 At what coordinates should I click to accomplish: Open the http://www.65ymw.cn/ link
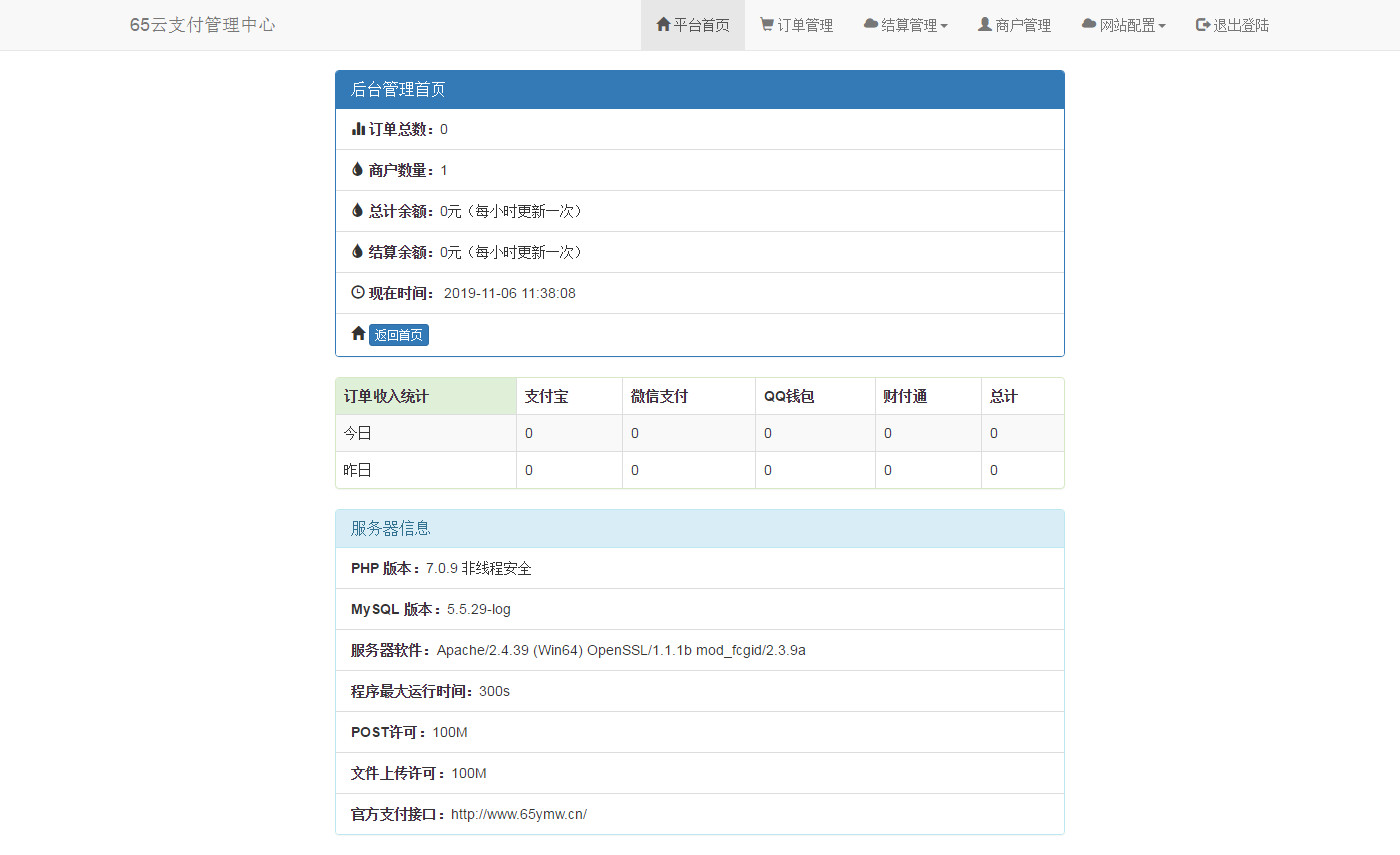click(x=519, y=814)
